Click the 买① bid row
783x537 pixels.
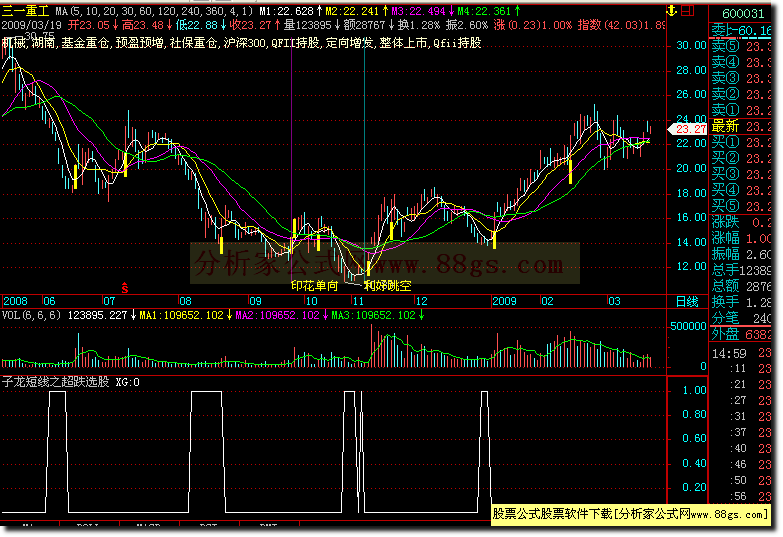pyautogui.click(x=741, y=143)
